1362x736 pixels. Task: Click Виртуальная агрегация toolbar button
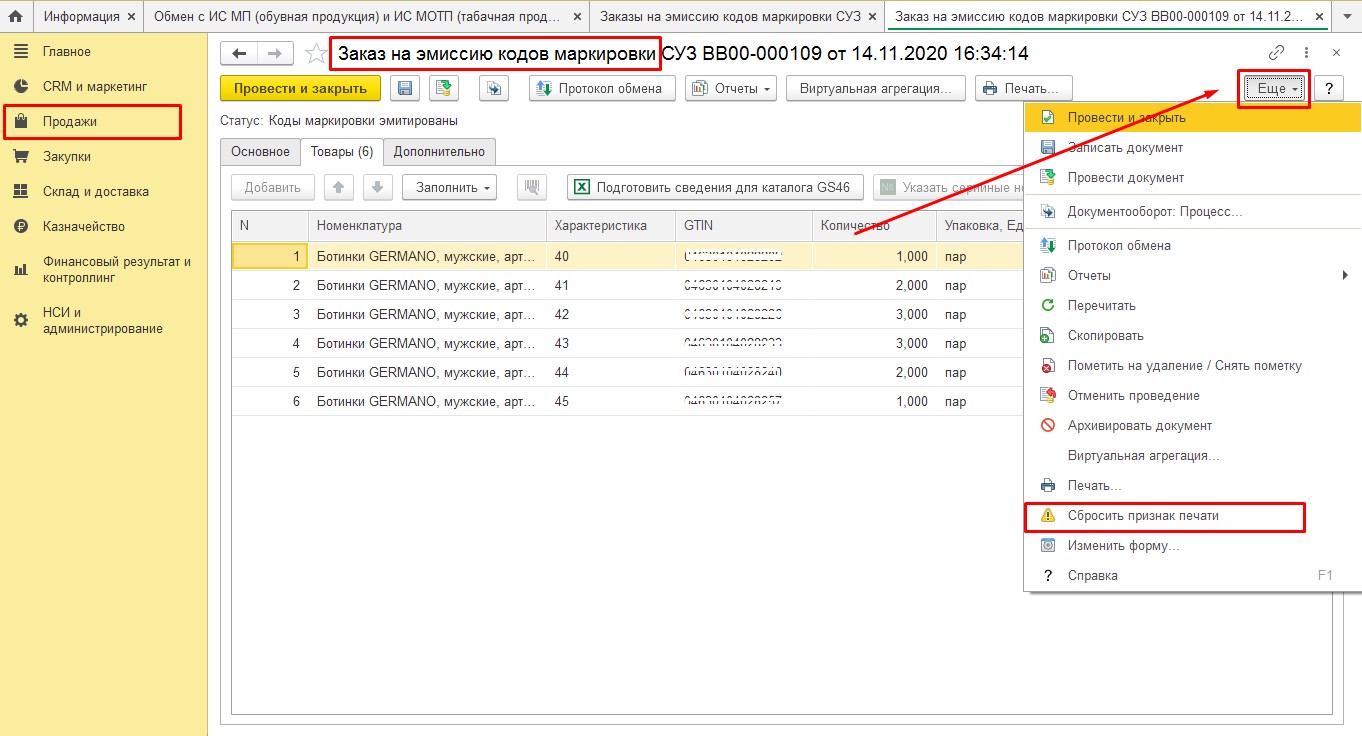click(876, 88)
